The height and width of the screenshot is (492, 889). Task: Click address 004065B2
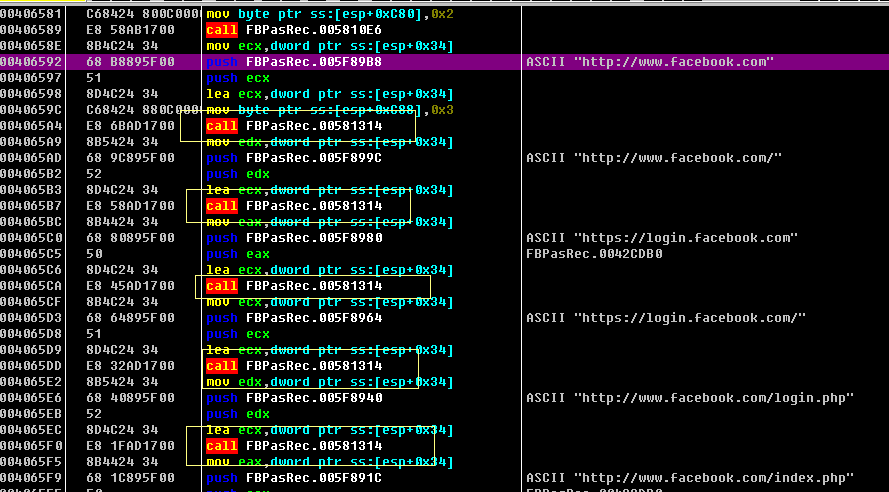[x=31, y=173]
